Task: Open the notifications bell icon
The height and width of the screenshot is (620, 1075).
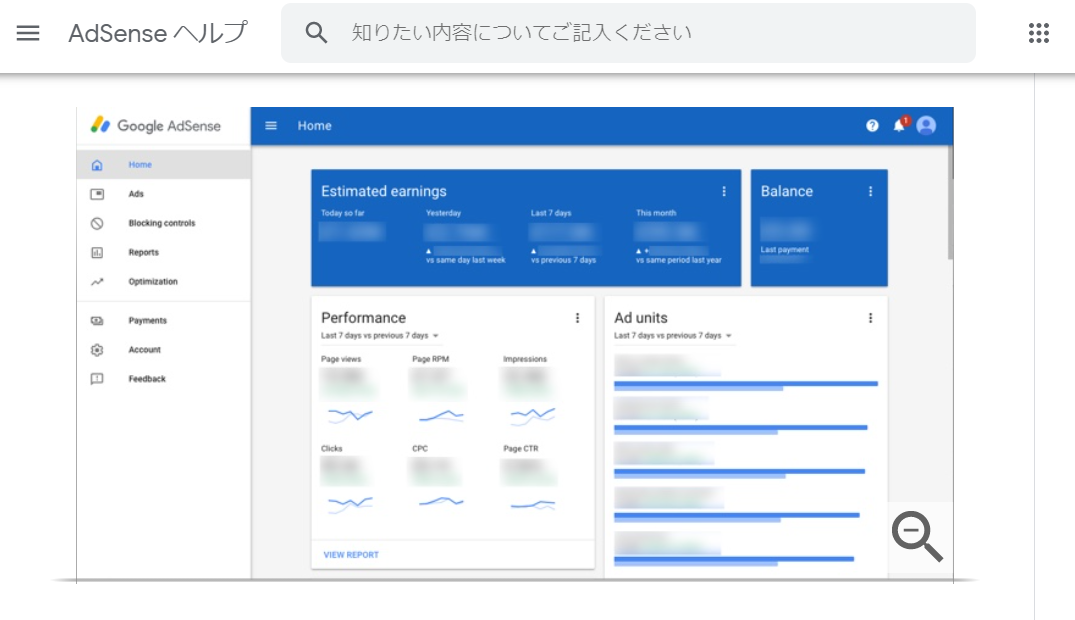Action: 900,125
